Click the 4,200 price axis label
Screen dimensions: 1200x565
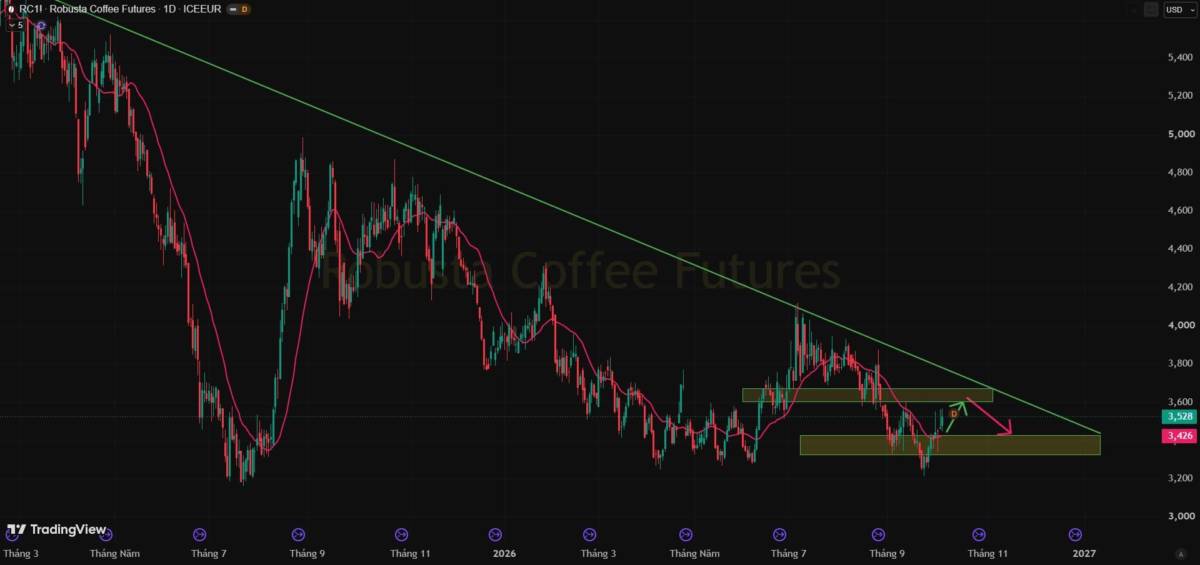click(1180, 287)
